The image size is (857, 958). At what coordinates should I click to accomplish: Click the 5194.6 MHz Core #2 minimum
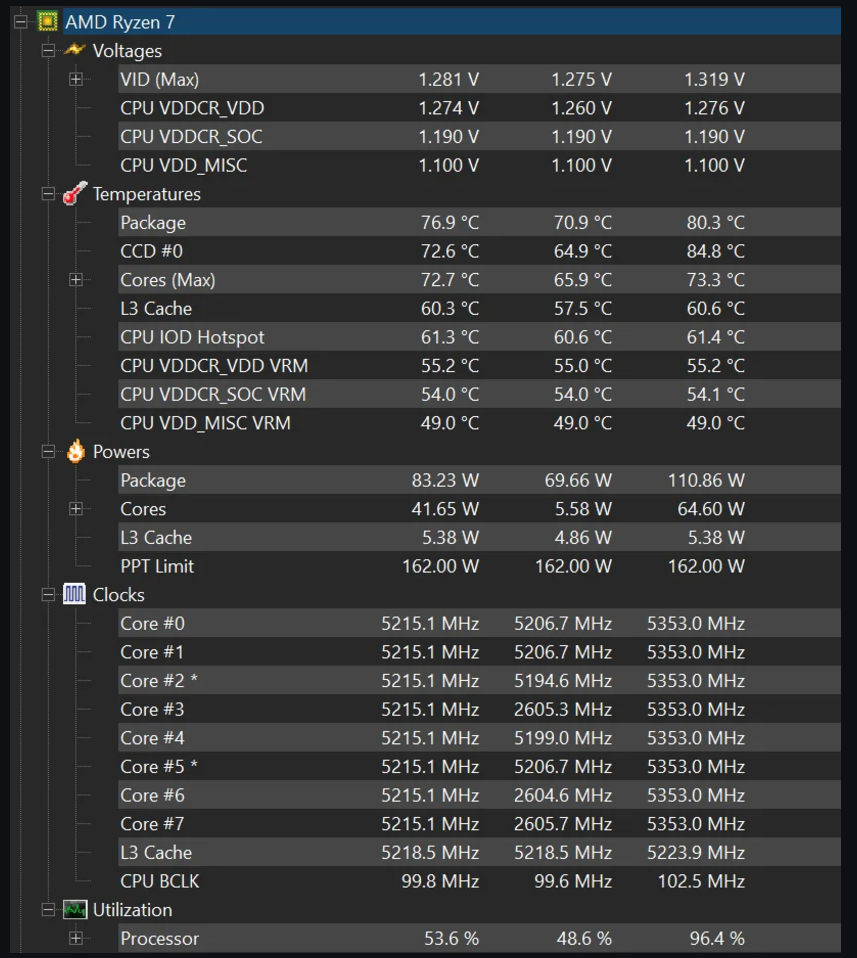563,681
